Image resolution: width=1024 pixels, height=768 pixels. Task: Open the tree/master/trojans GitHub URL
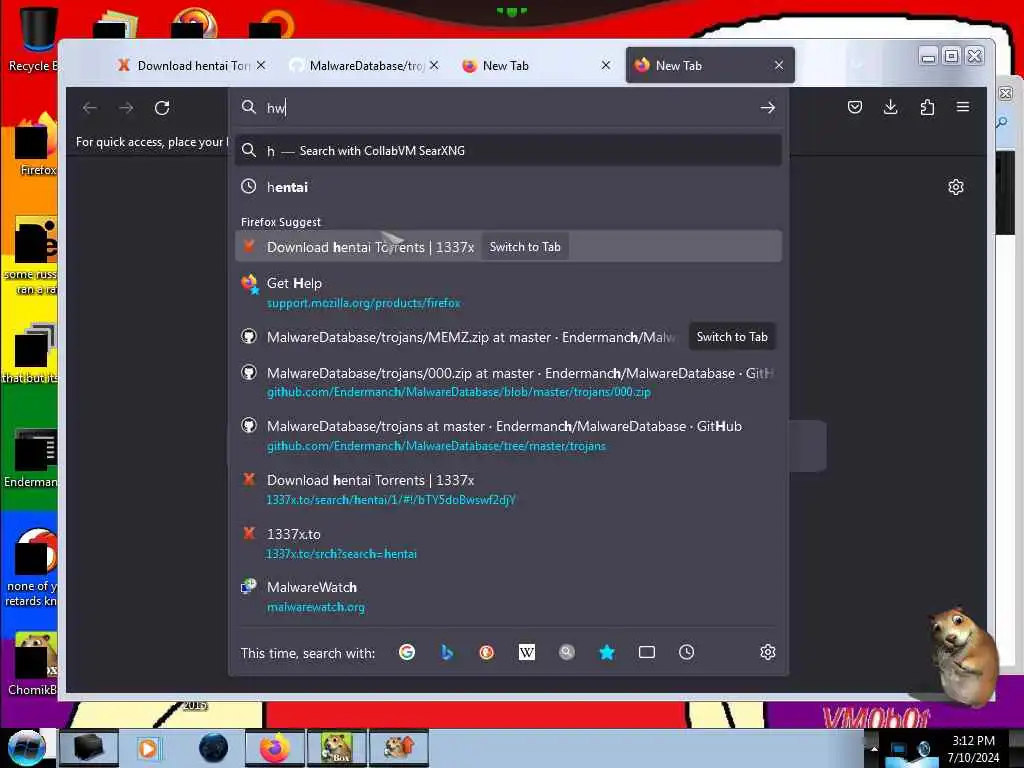[x=436, y=446]
